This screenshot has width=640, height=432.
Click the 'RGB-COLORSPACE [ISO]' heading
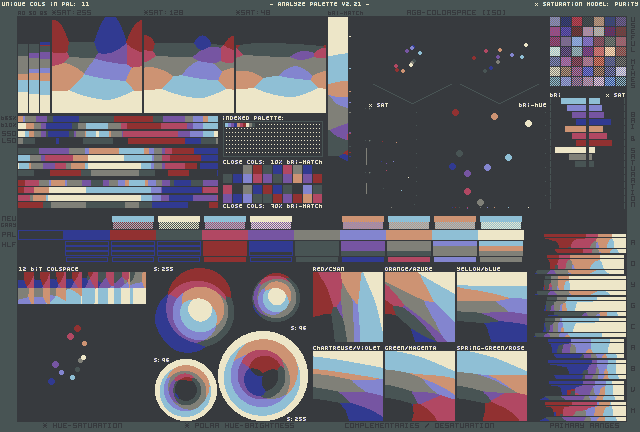tap(456, 13)
